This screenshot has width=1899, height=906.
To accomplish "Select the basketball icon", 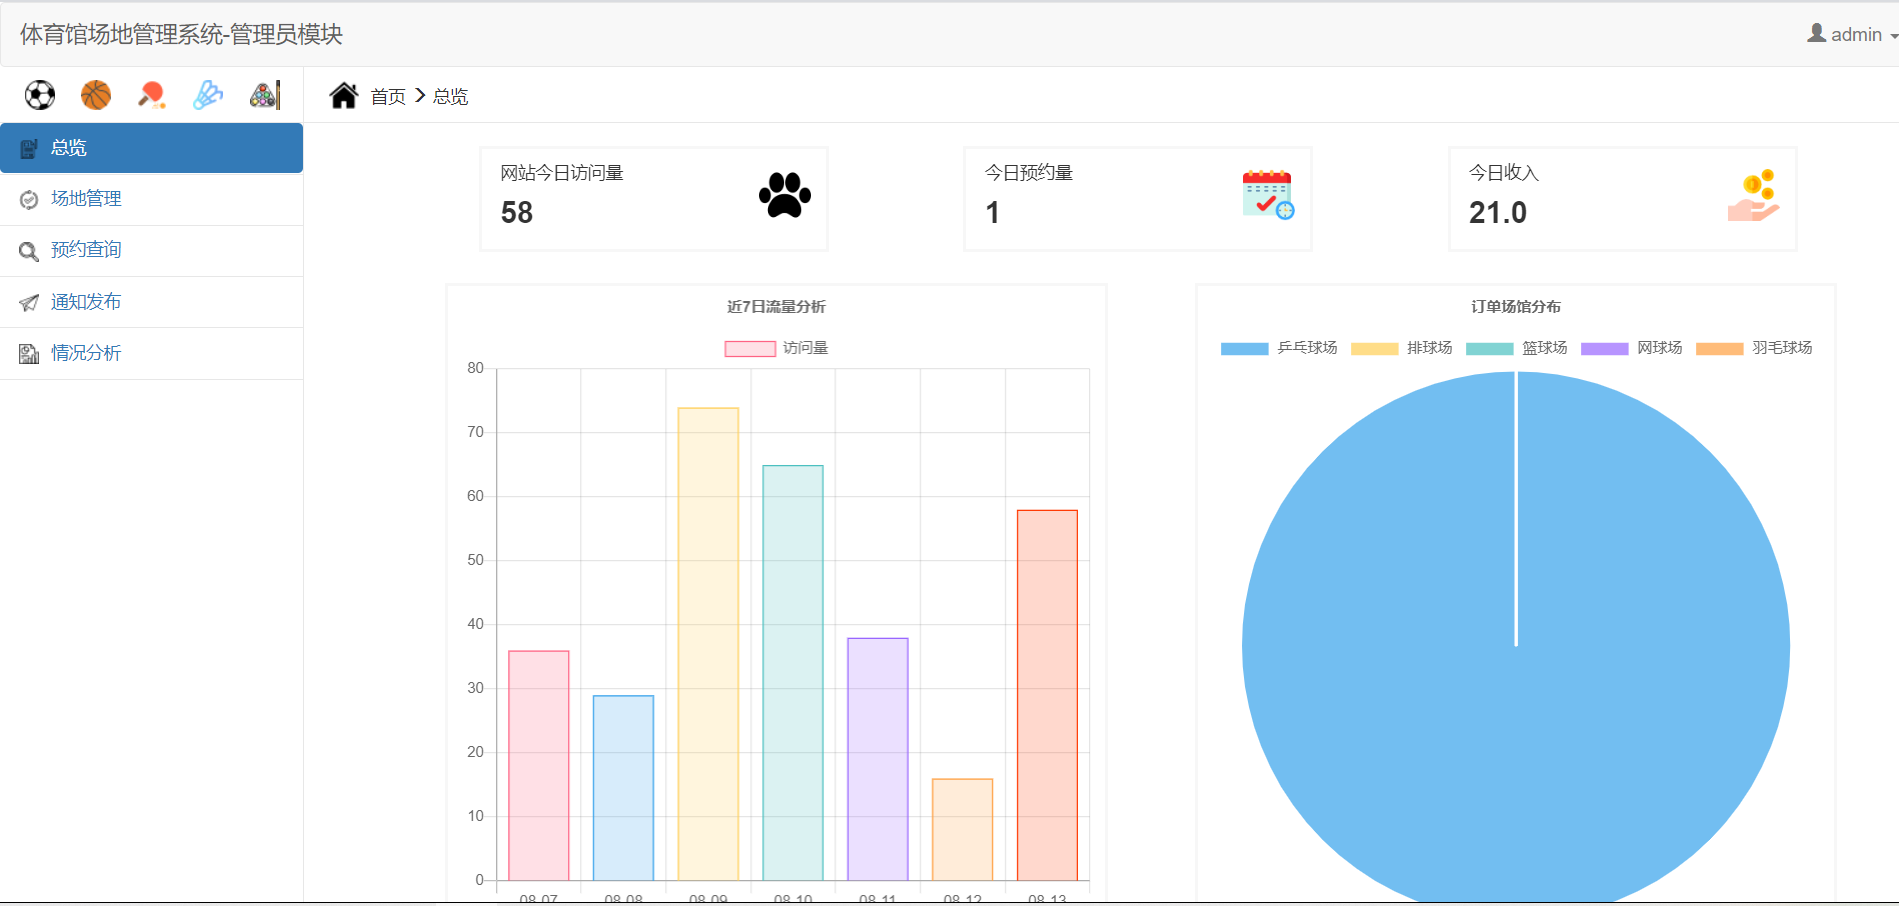I will tap(96, 95).
